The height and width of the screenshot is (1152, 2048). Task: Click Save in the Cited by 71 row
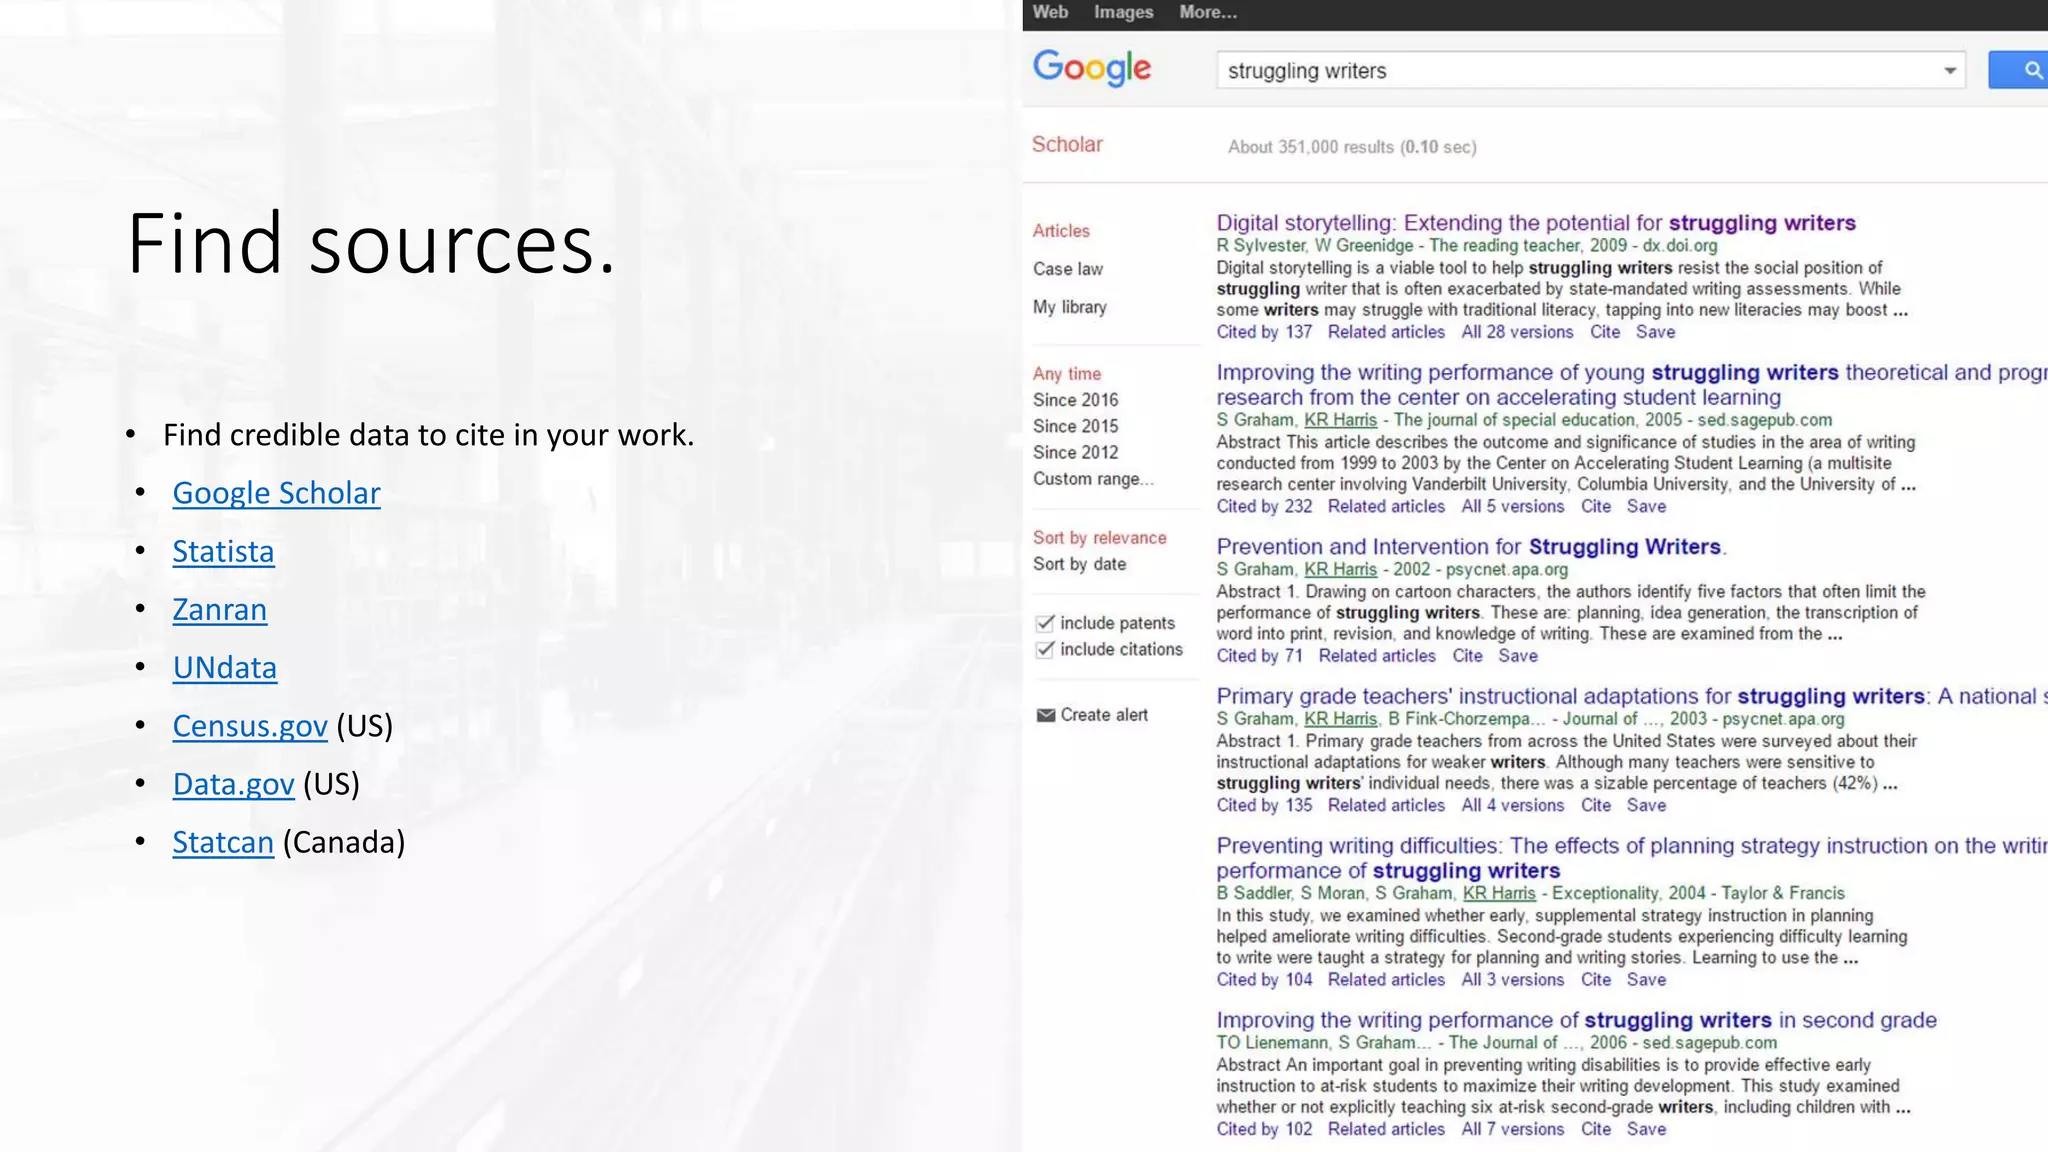click(1518, 656)
